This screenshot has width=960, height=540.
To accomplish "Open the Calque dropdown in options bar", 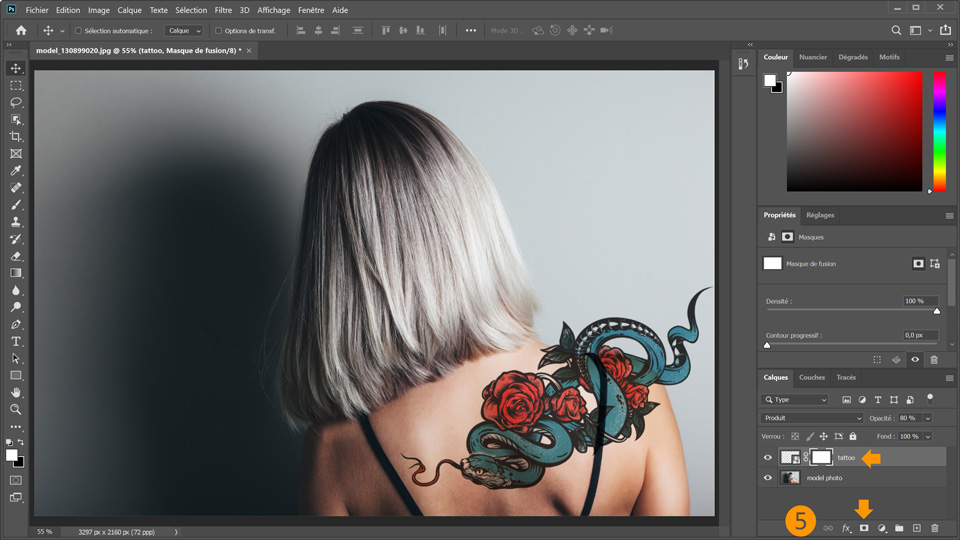I will 184,31.
